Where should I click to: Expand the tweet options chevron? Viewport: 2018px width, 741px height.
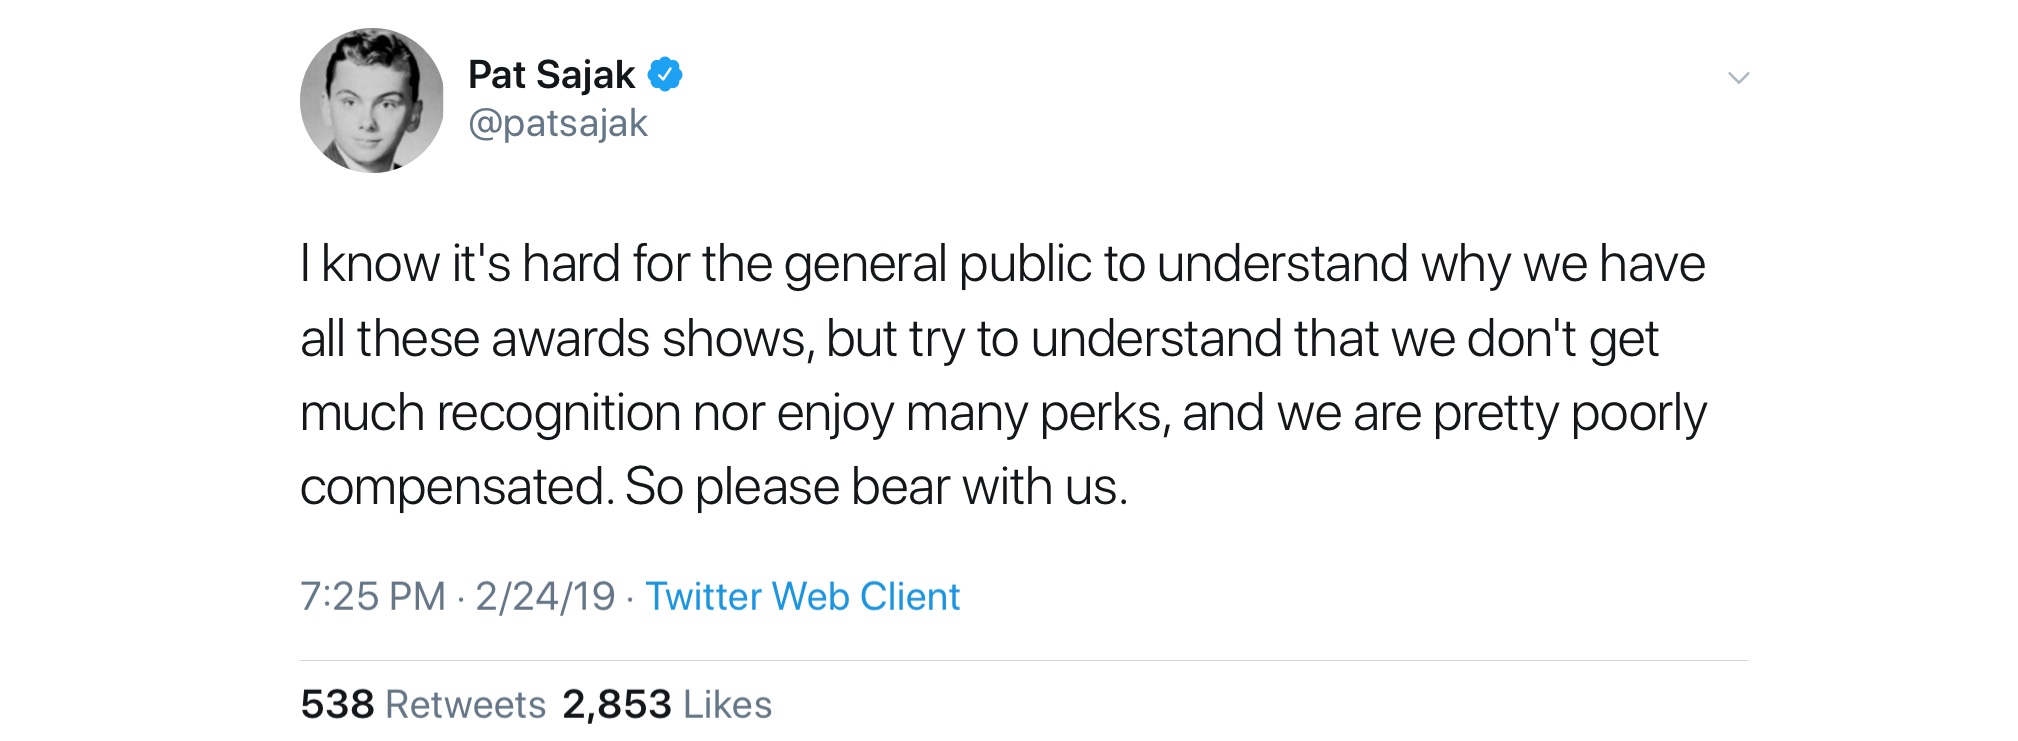1738,78
